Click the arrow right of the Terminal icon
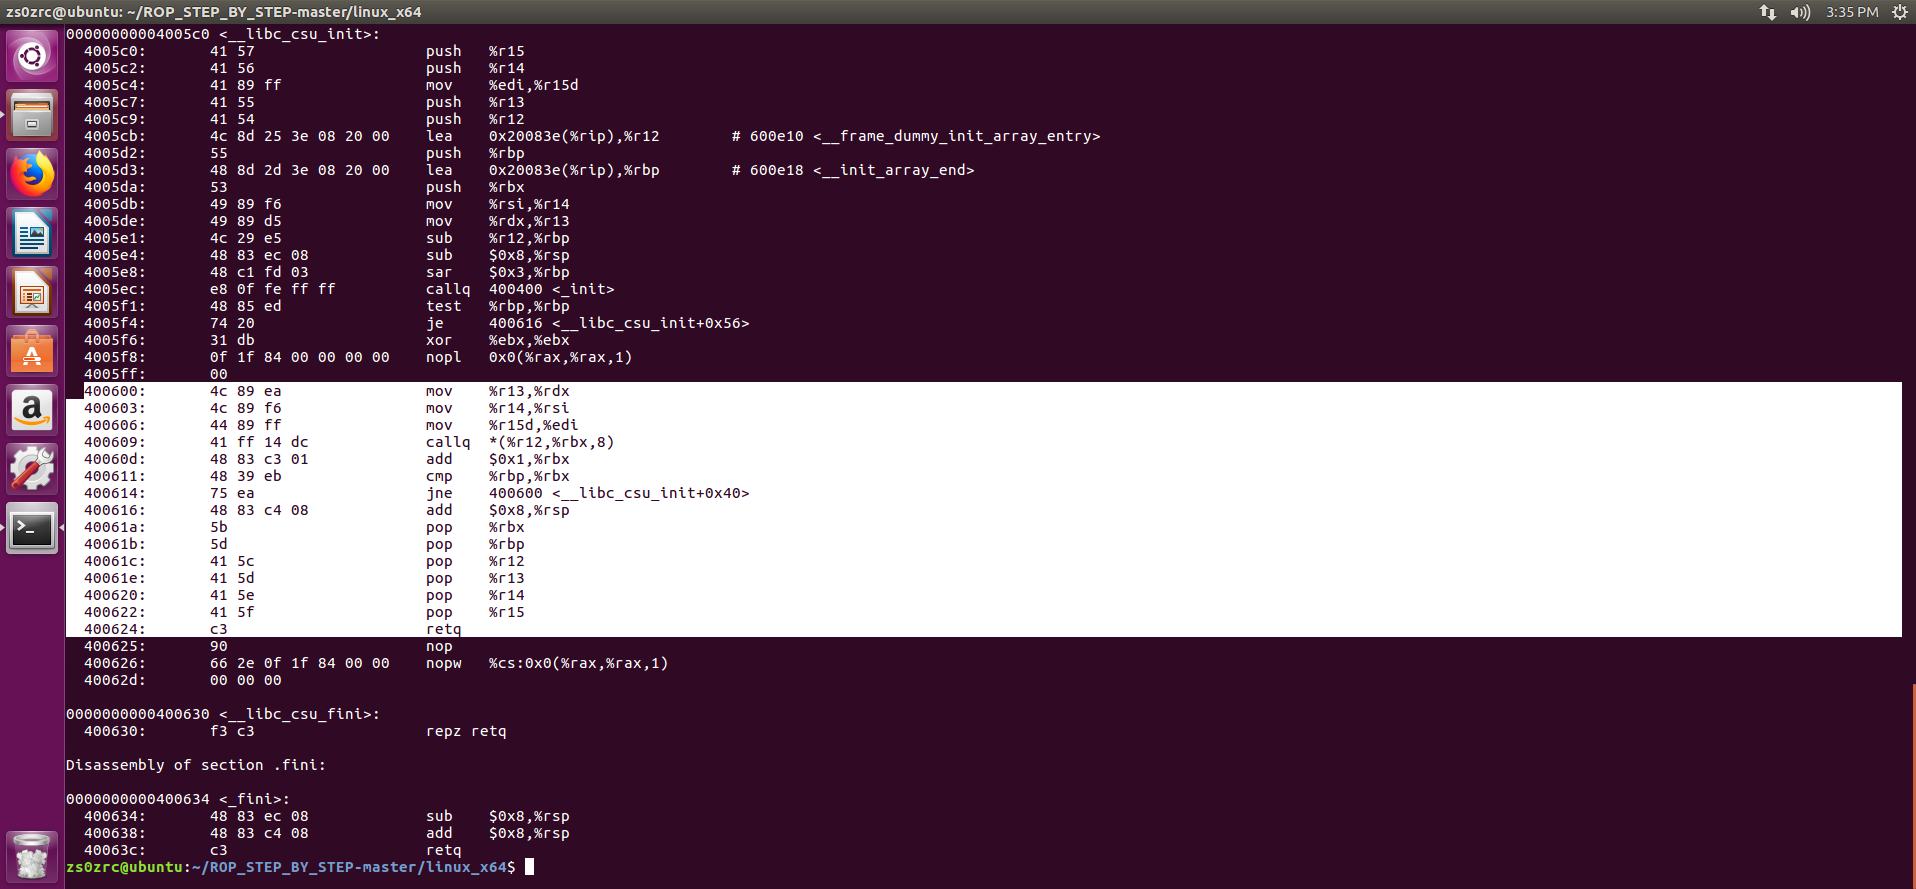The height and width of the screenshot is (889, 1916). point(60,529)
